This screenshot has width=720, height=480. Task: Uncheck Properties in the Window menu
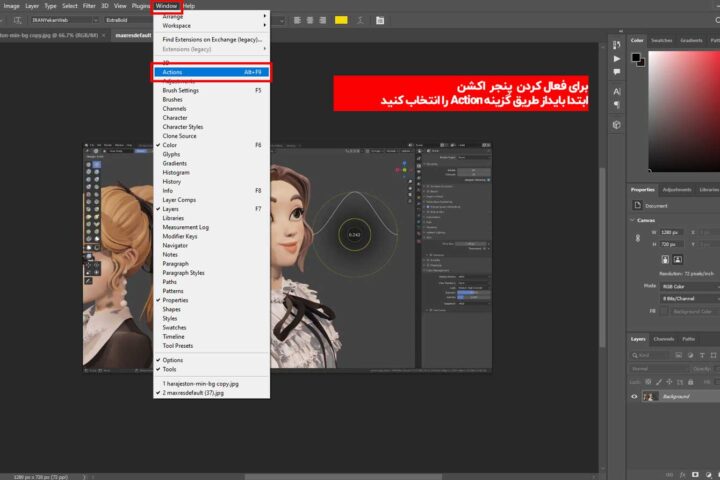(212, 300)
